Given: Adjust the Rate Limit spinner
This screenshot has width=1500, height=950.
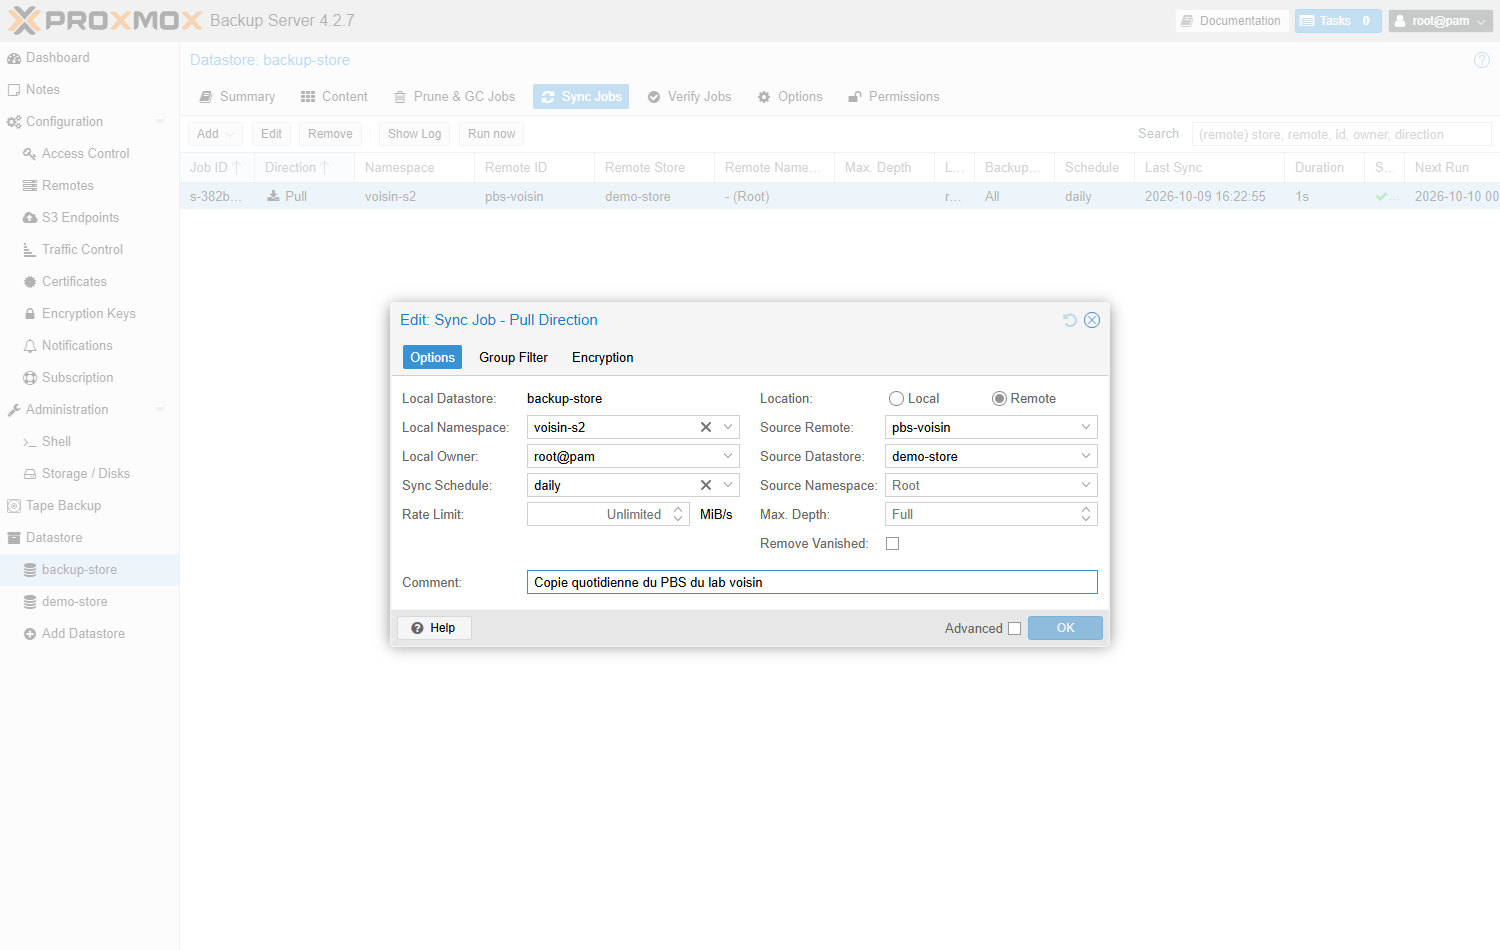Looking at the screenshot, I should pyautogui.click(x=678, y=514).
